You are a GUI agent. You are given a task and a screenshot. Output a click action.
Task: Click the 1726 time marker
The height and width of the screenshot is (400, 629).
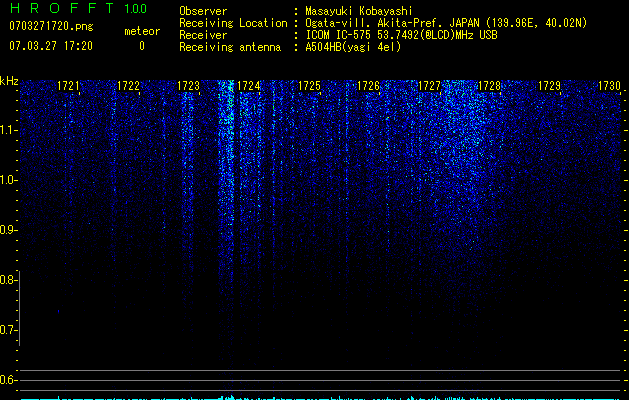(368, 85)
